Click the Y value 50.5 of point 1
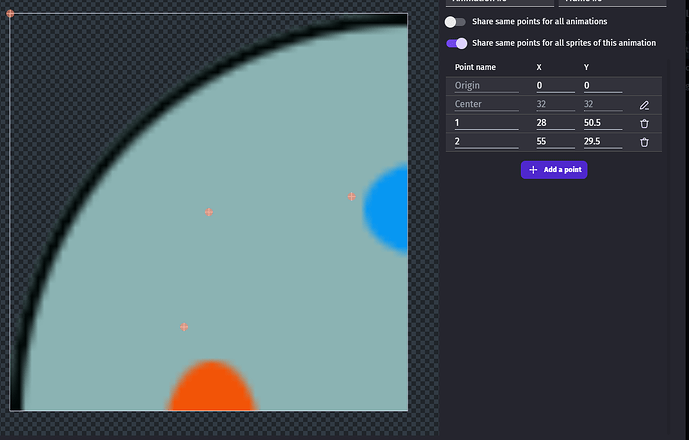Viewport: 689px width, 440px height. point(602,123)
